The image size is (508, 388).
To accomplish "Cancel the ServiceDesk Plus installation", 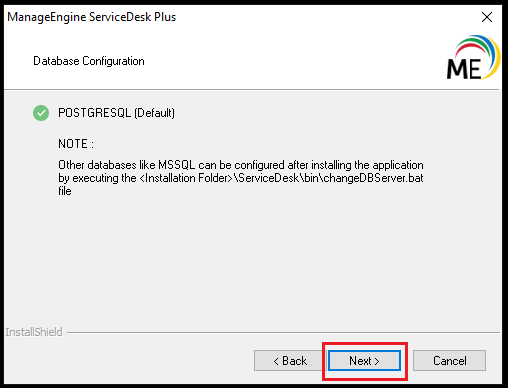I will (x=449, y=360).
